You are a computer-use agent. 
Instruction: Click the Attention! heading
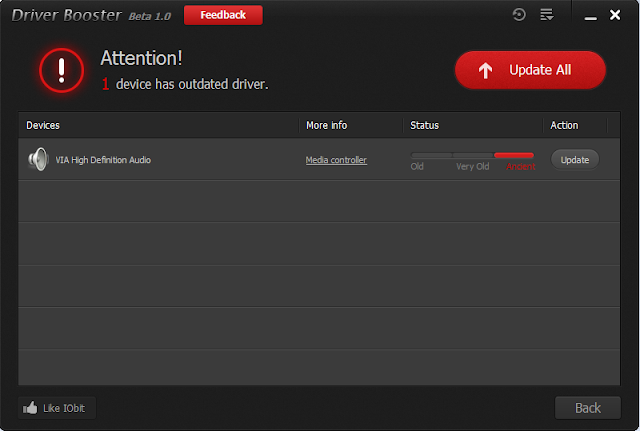pos(141,58)
